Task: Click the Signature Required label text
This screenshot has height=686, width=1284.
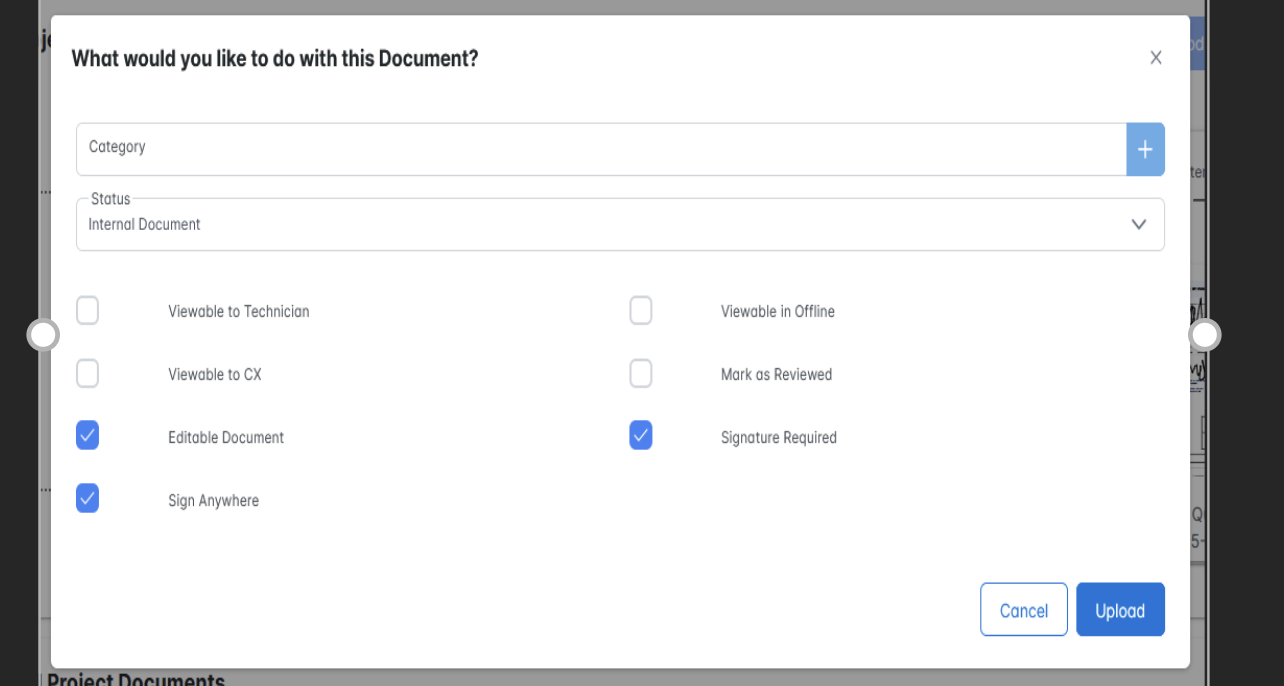Action: point(778,438)
